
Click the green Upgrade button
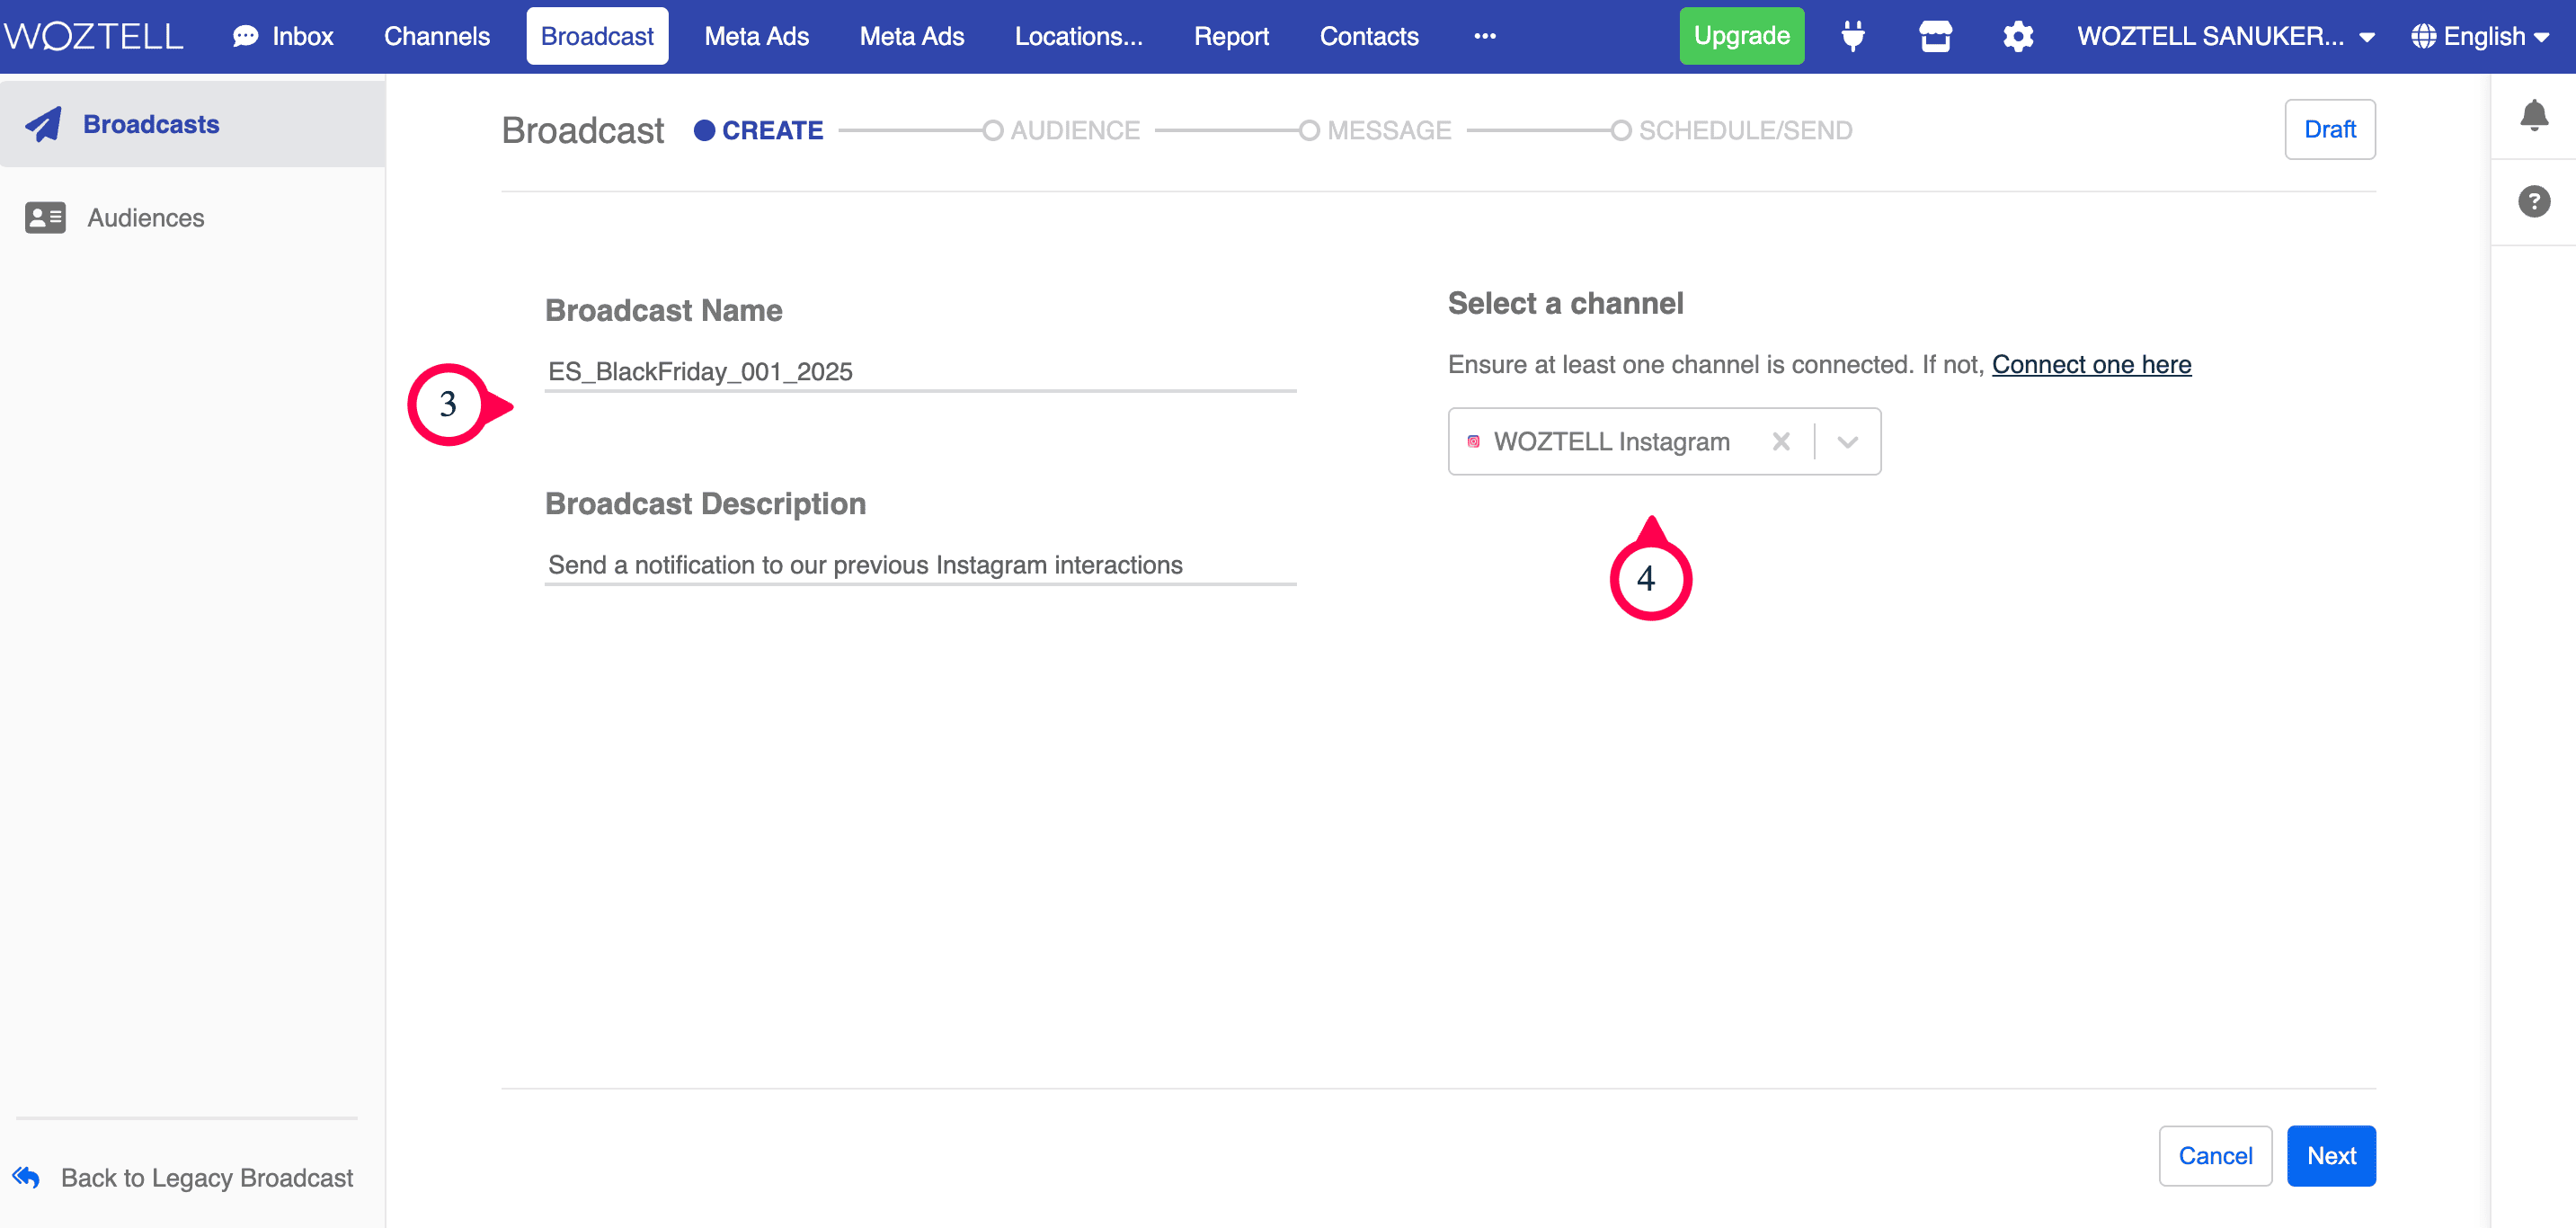point(1741,37)
